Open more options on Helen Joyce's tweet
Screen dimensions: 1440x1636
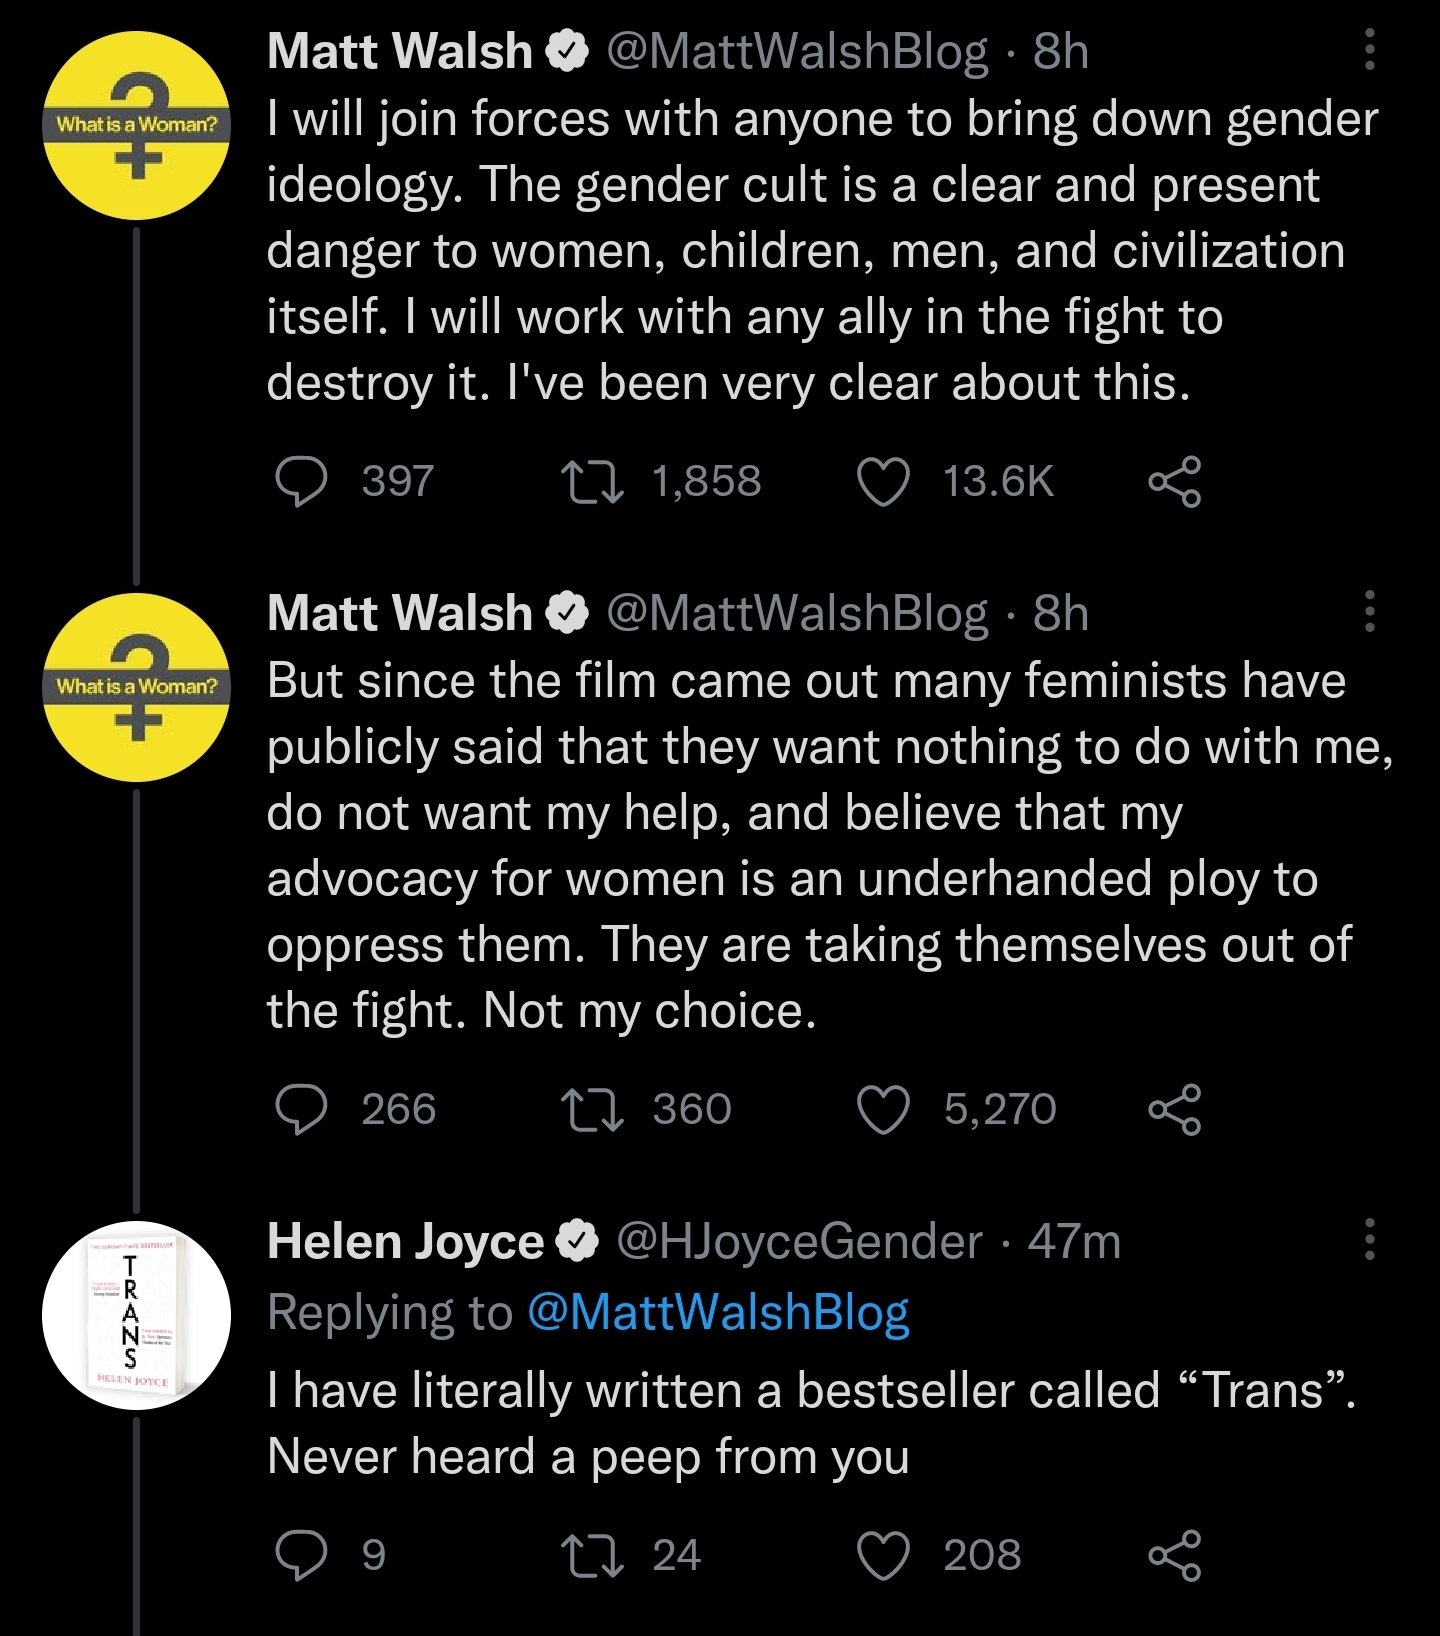click(1369, 1240)
